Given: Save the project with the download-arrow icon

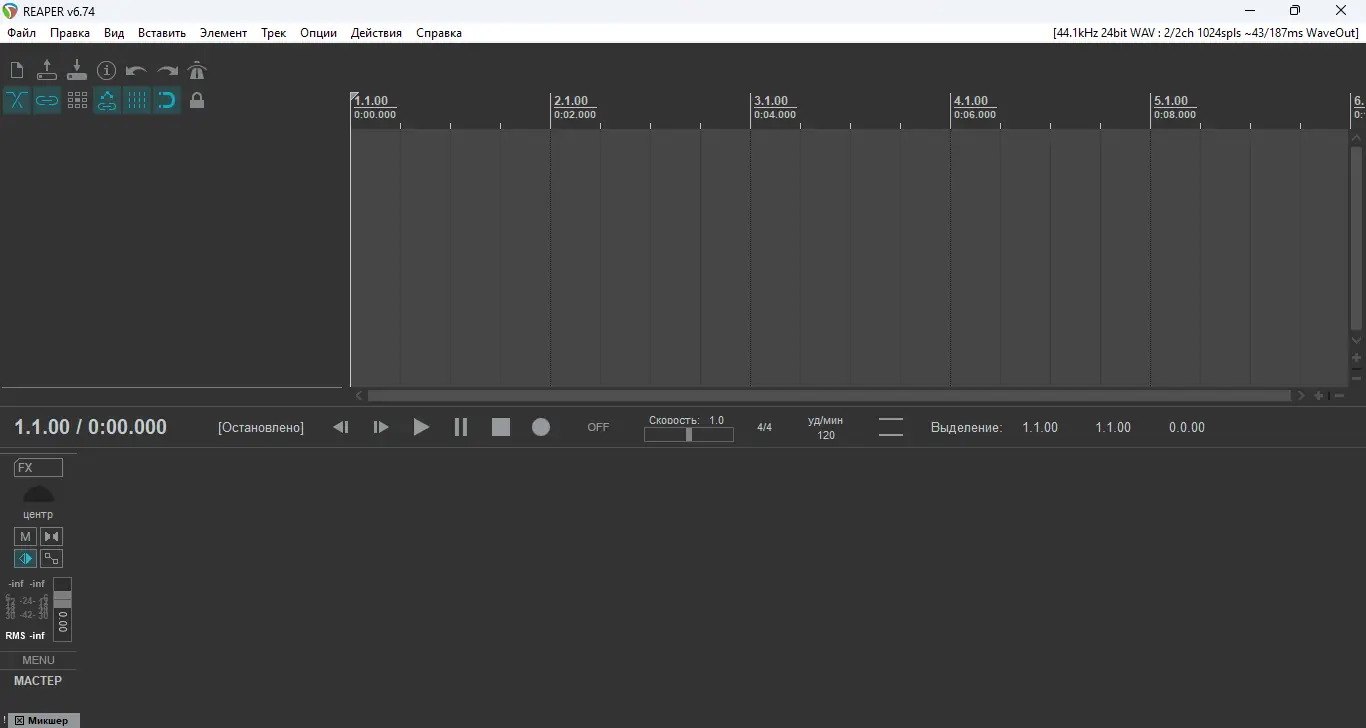Looking at the screenshot, I should tap(77, 70).
